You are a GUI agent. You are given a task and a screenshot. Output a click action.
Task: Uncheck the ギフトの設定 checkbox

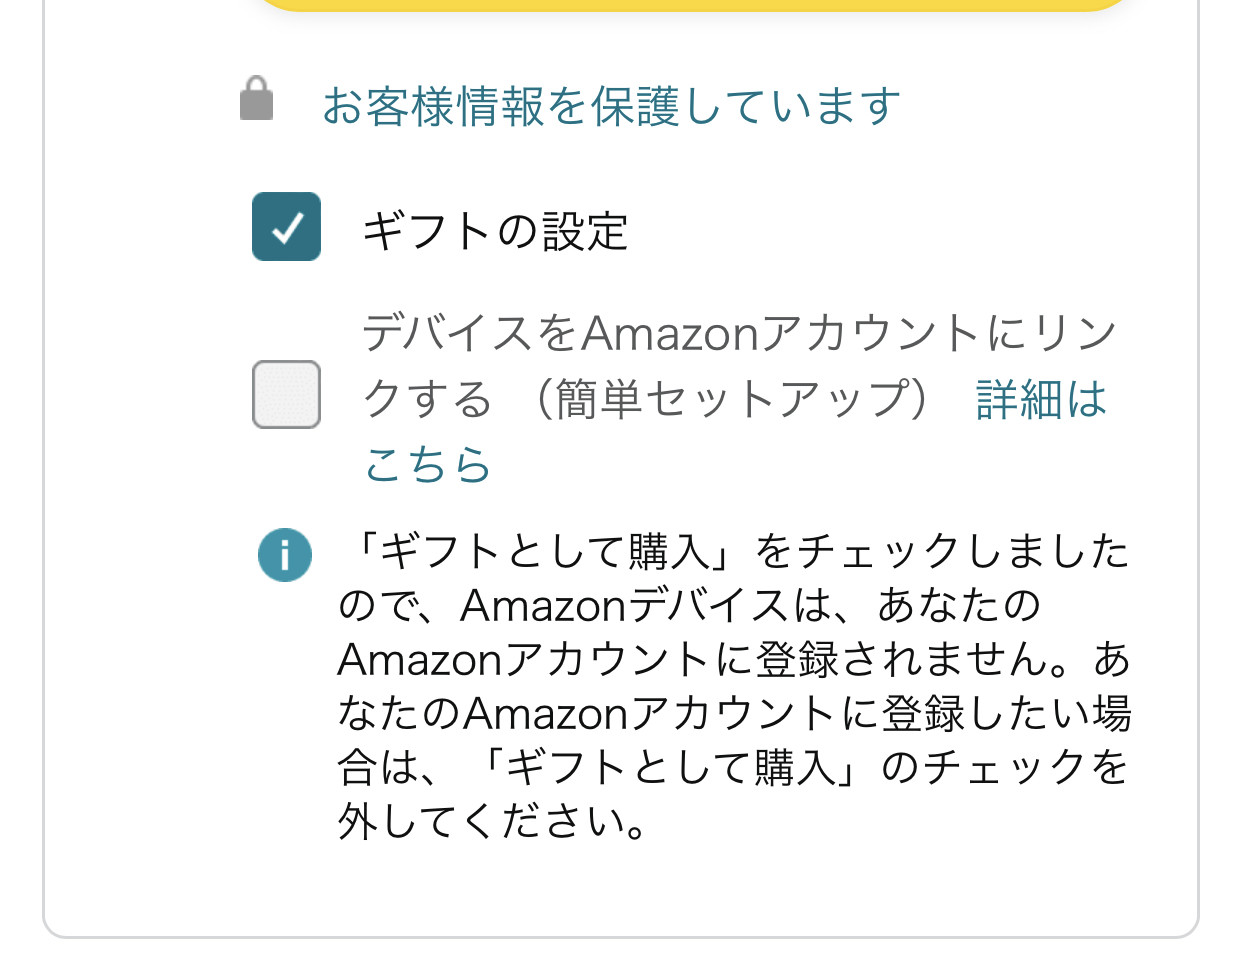[x=287, y=227]
